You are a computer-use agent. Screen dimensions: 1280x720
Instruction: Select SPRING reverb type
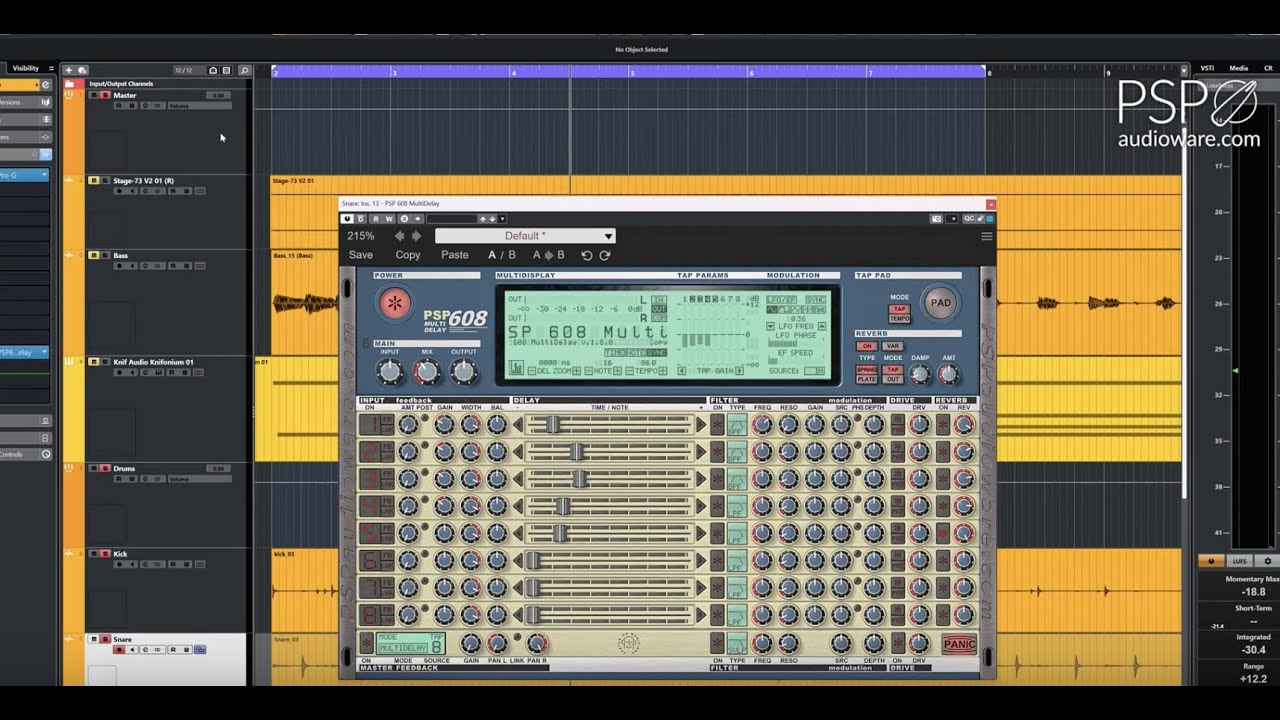[x=867, y=370]
